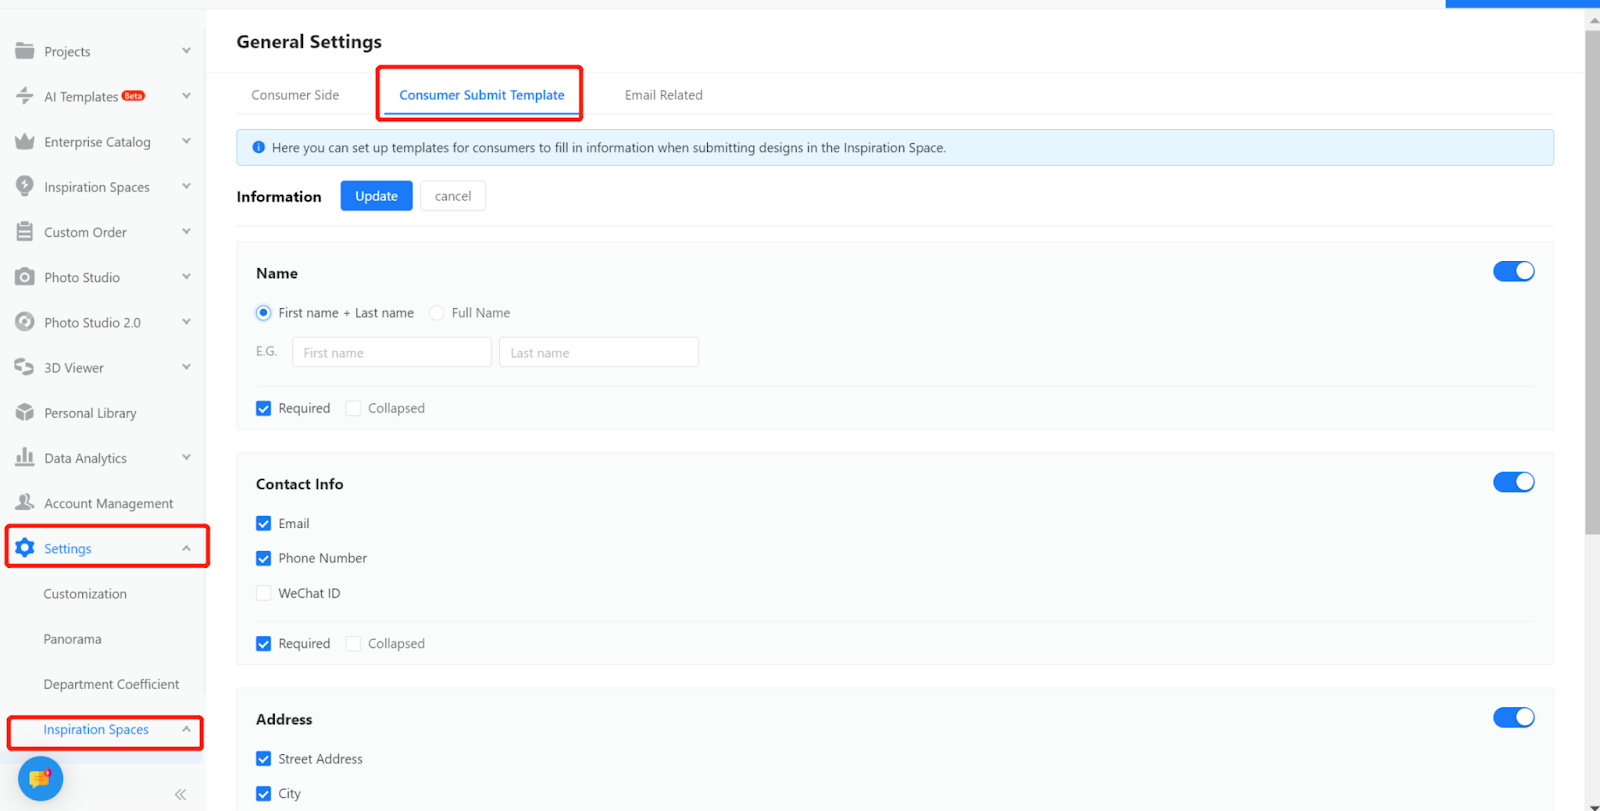The image size is (1600, 811).
Task: Open the chat support bubble icon
Action: (40, 778)
